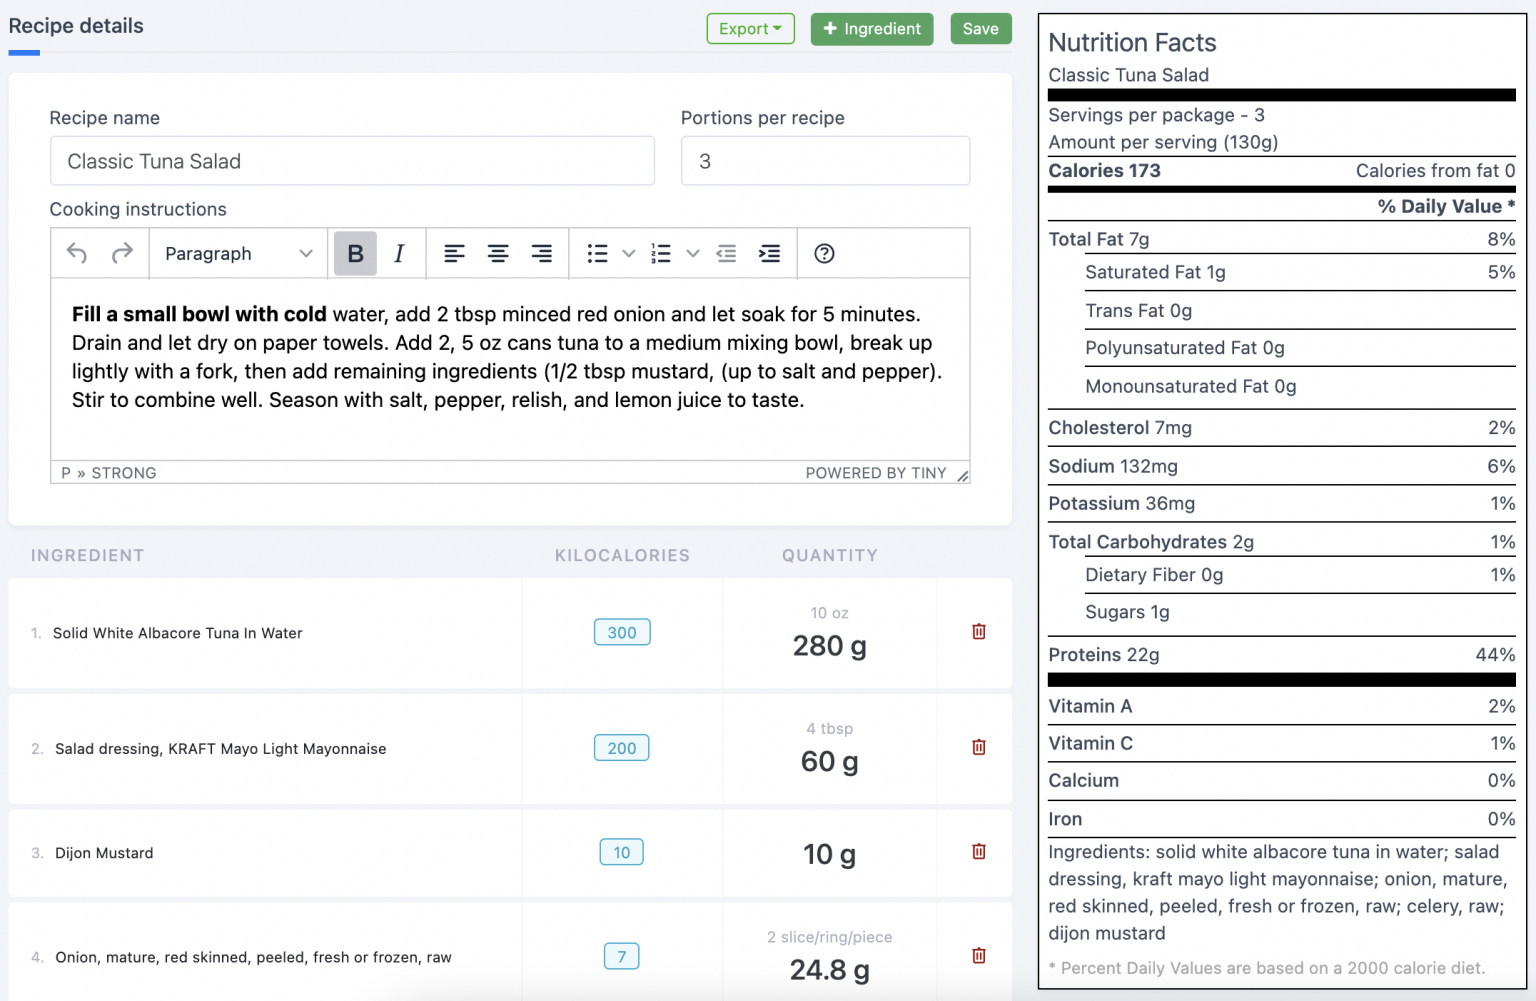Viewport: 1536px width, 1001px height.
Task: Apply a numbered list in the editor
Action: [660, 253]
